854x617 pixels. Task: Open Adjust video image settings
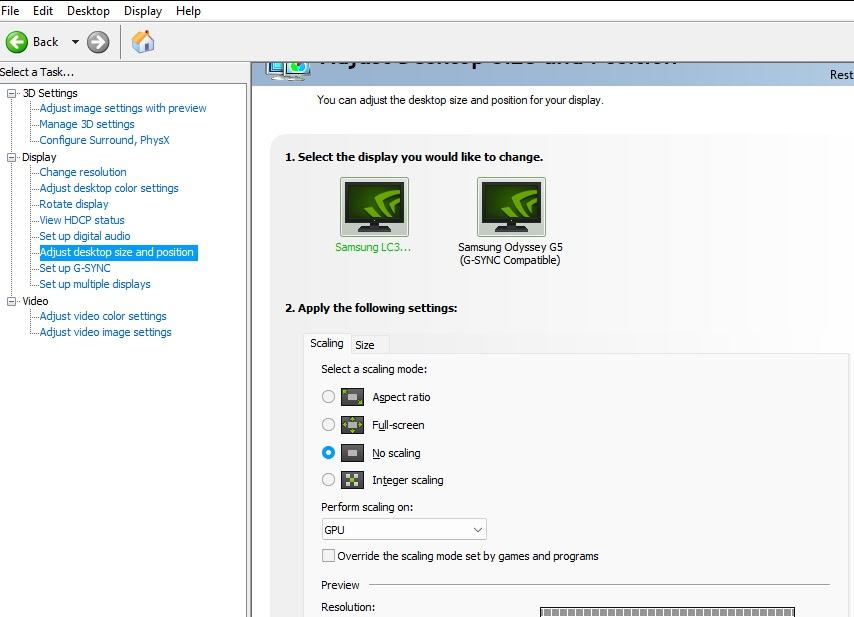click(105, 332)
